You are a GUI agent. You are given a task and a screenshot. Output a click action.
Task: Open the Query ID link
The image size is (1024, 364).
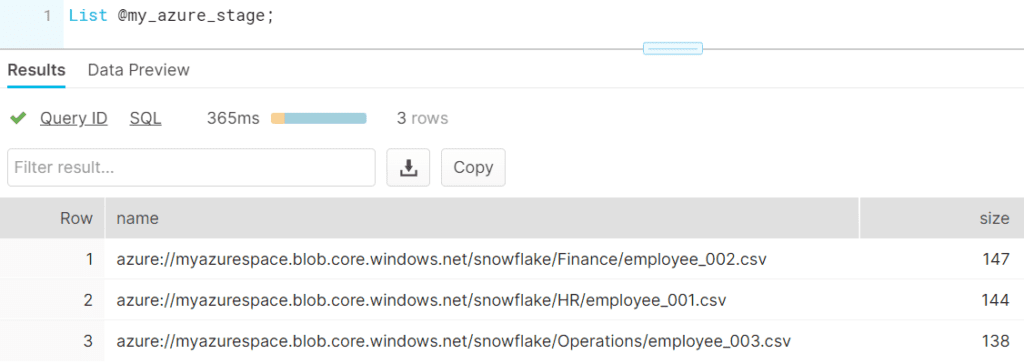pos(74,118)
